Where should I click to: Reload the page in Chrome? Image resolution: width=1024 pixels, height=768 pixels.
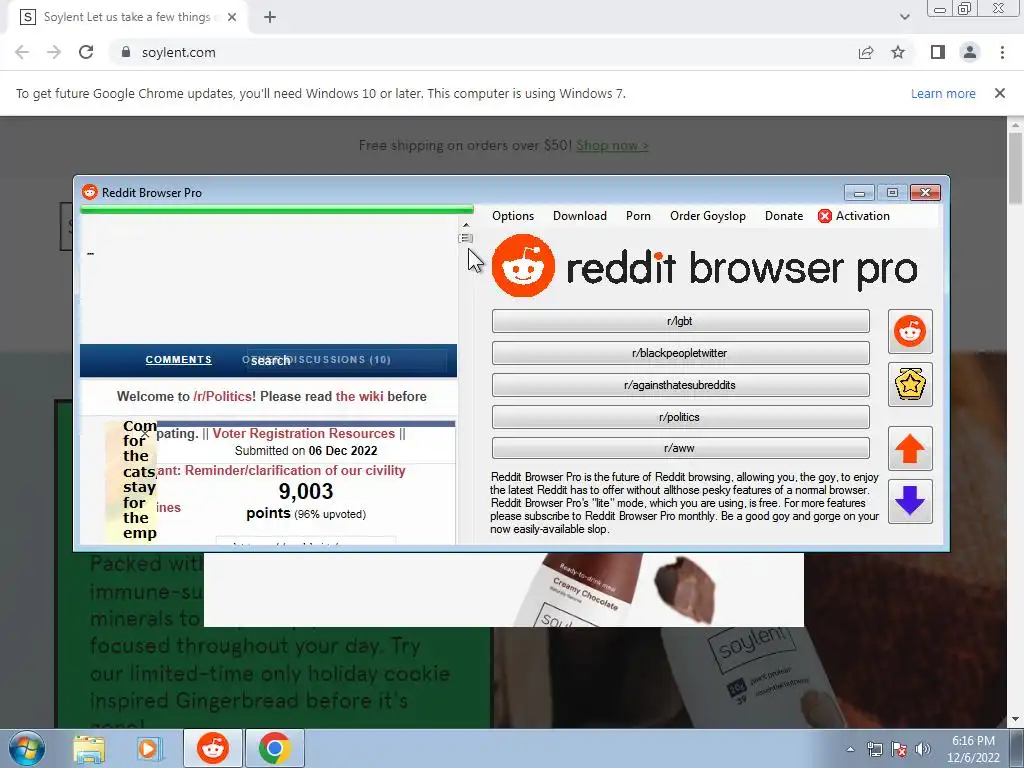86,52
